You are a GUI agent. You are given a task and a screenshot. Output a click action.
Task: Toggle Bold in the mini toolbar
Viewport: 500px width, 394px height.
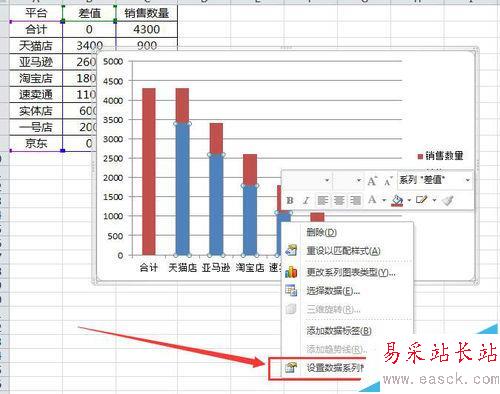coord(290,200)
